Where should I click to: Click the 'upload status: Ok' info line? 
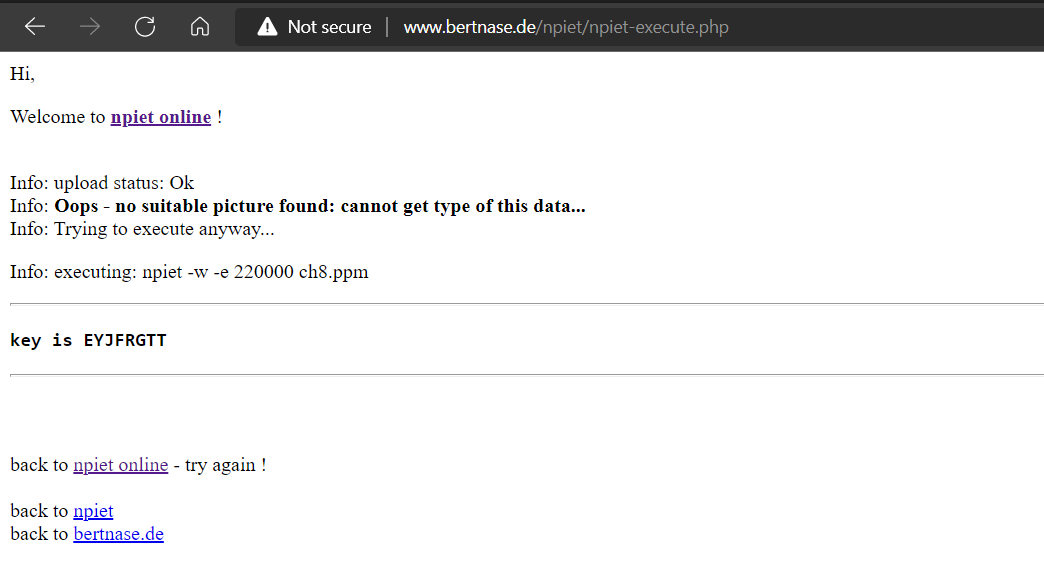click(124, 183)
